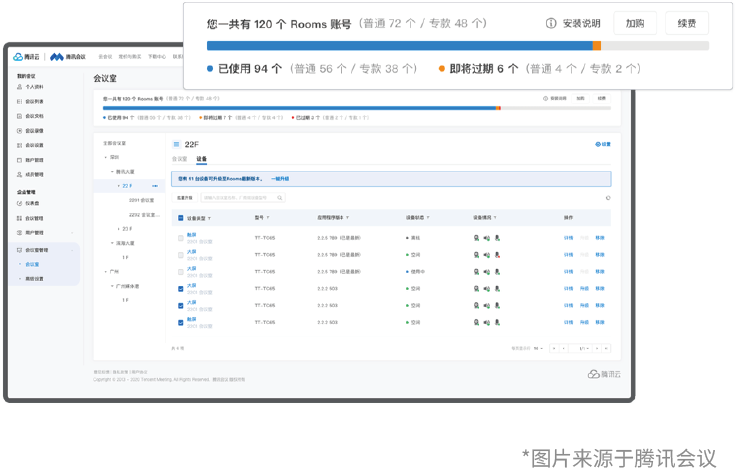735x468 pixels.
Task: Uncheck the last device row checkbox
Action: tap(181, 322)
